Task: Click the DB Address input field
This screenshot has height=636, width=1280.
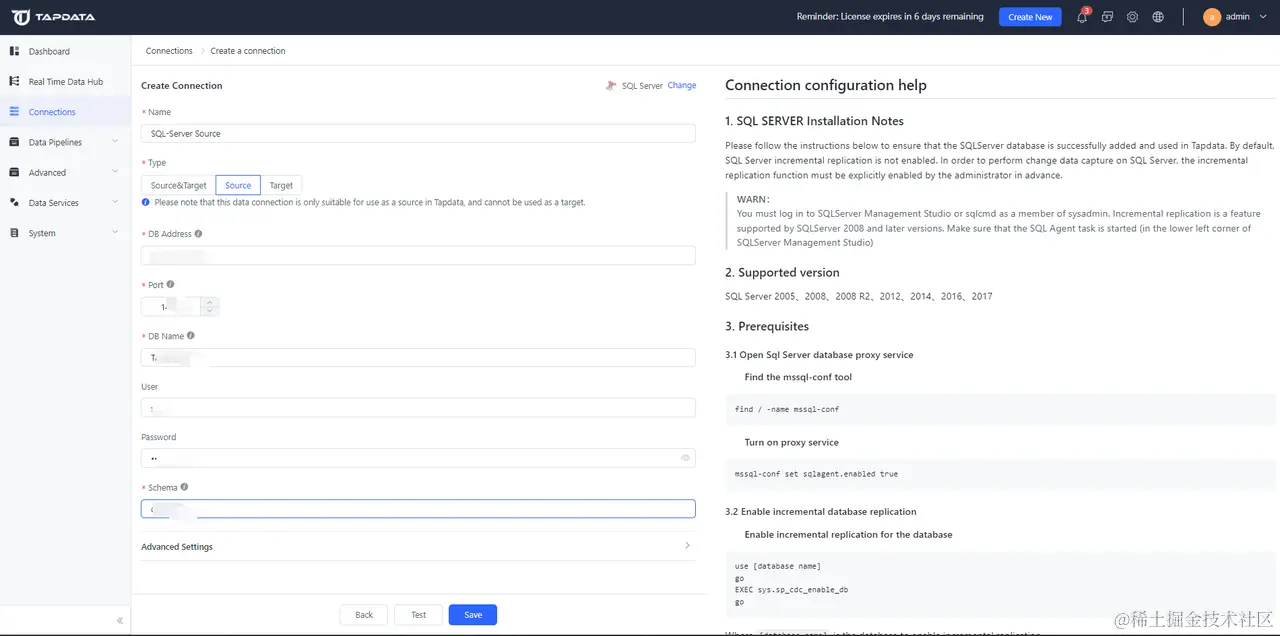Action: coord(418,255)
